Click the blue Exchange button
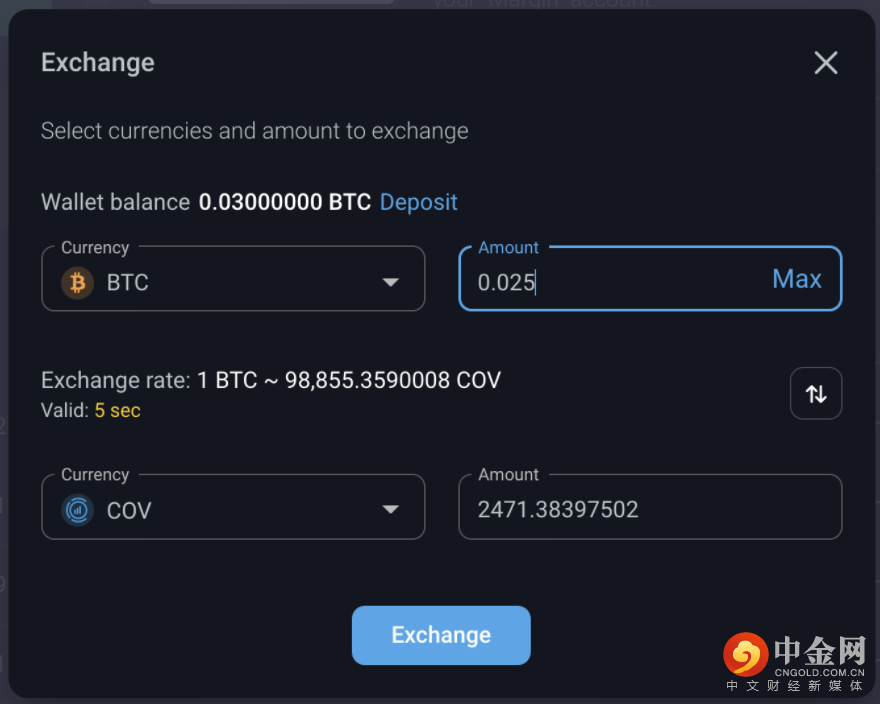 coord(441,635)
